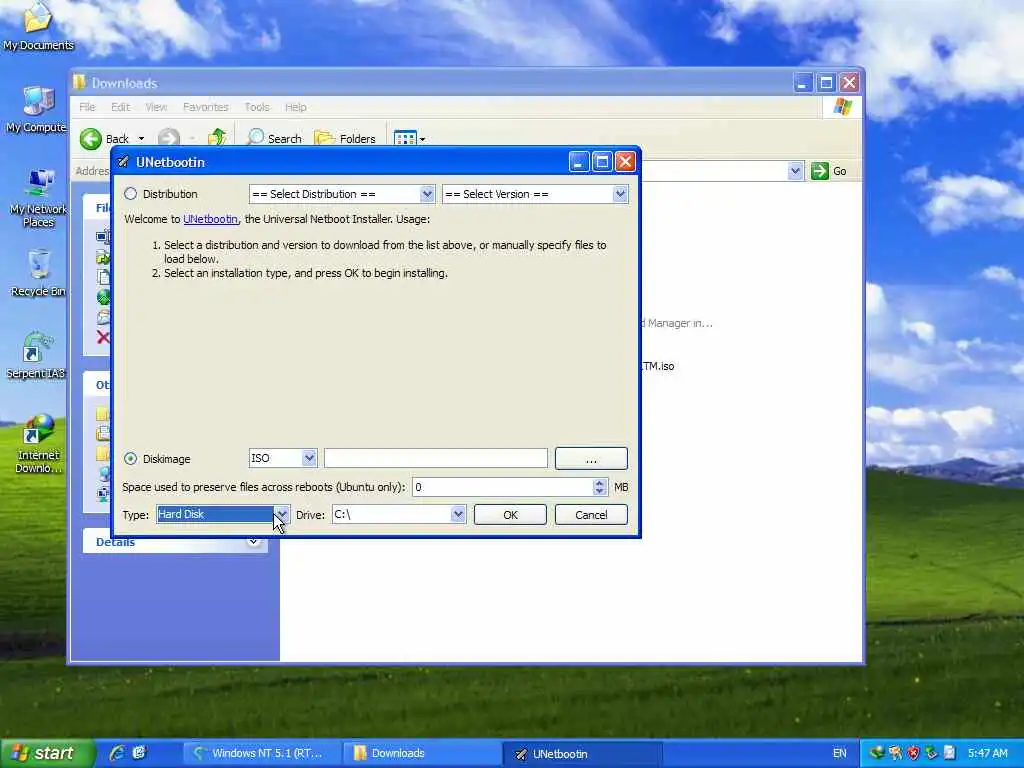Click the Start button
The height and width of the screenshot is (768, 1024).
pyautogui.click(x=47, y=753)
